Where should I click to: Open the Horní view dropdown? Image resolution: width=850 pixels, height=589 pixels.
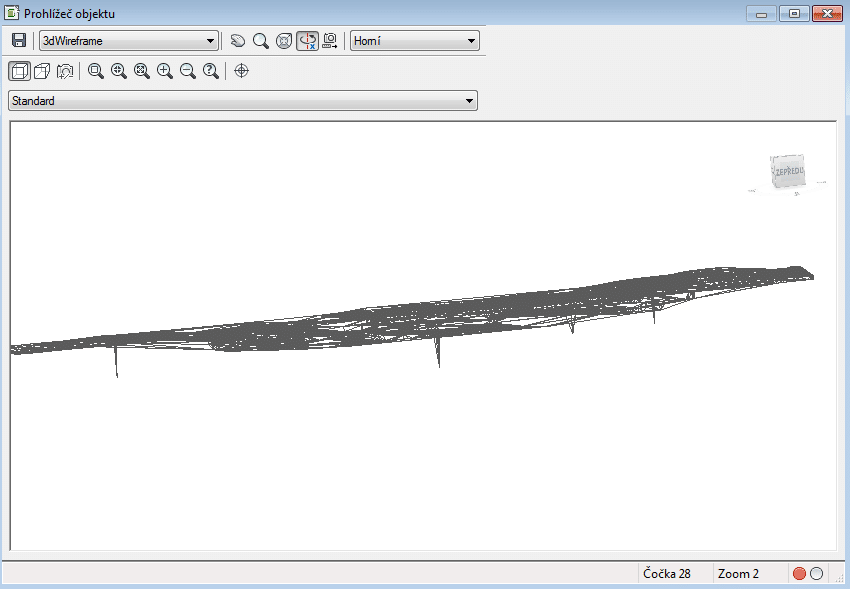(x=415, y=41)
